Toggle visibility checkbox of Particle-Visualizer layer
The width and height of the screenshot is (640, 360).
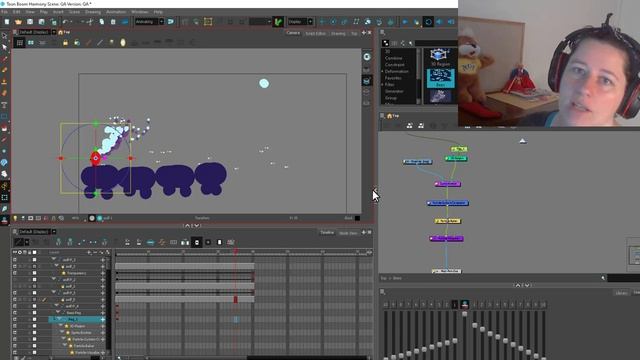point(15,352)
